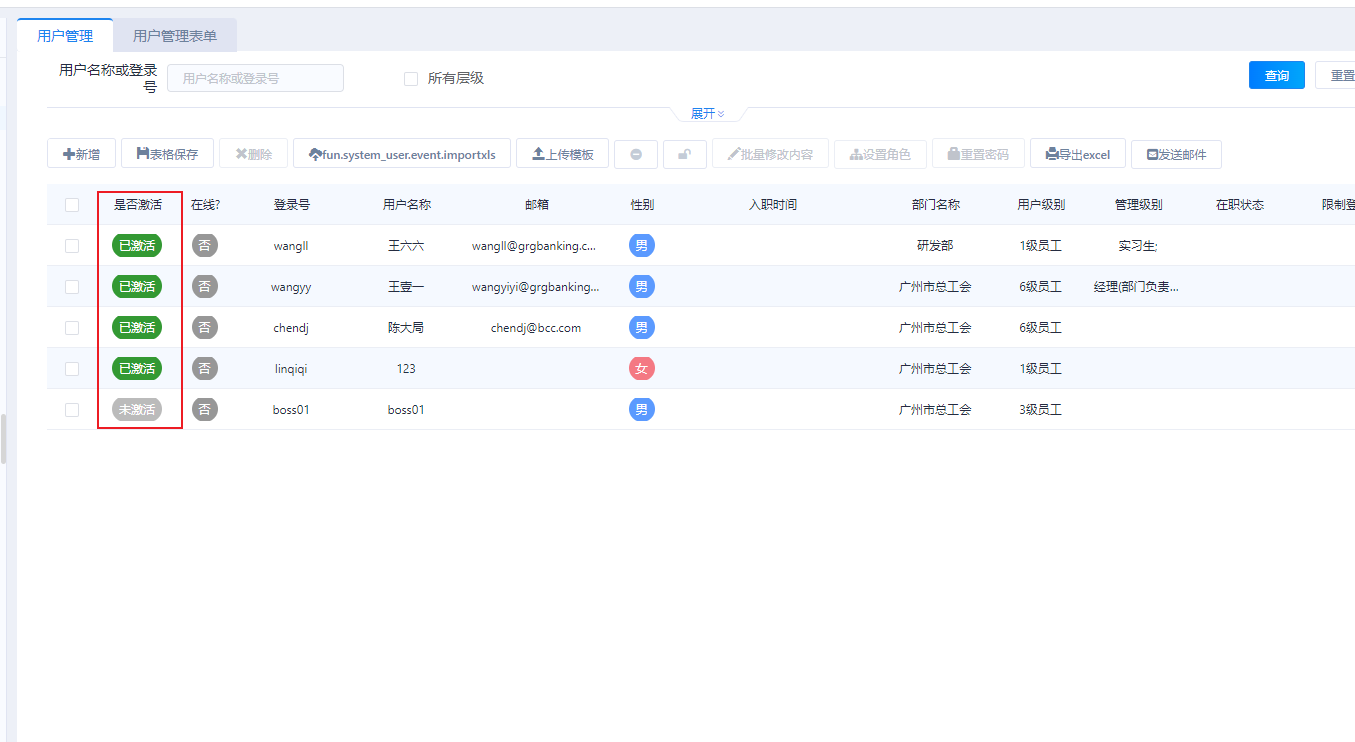Click the 3级员工 user level cell
1355x742 pixels.
coord(1041,410)
